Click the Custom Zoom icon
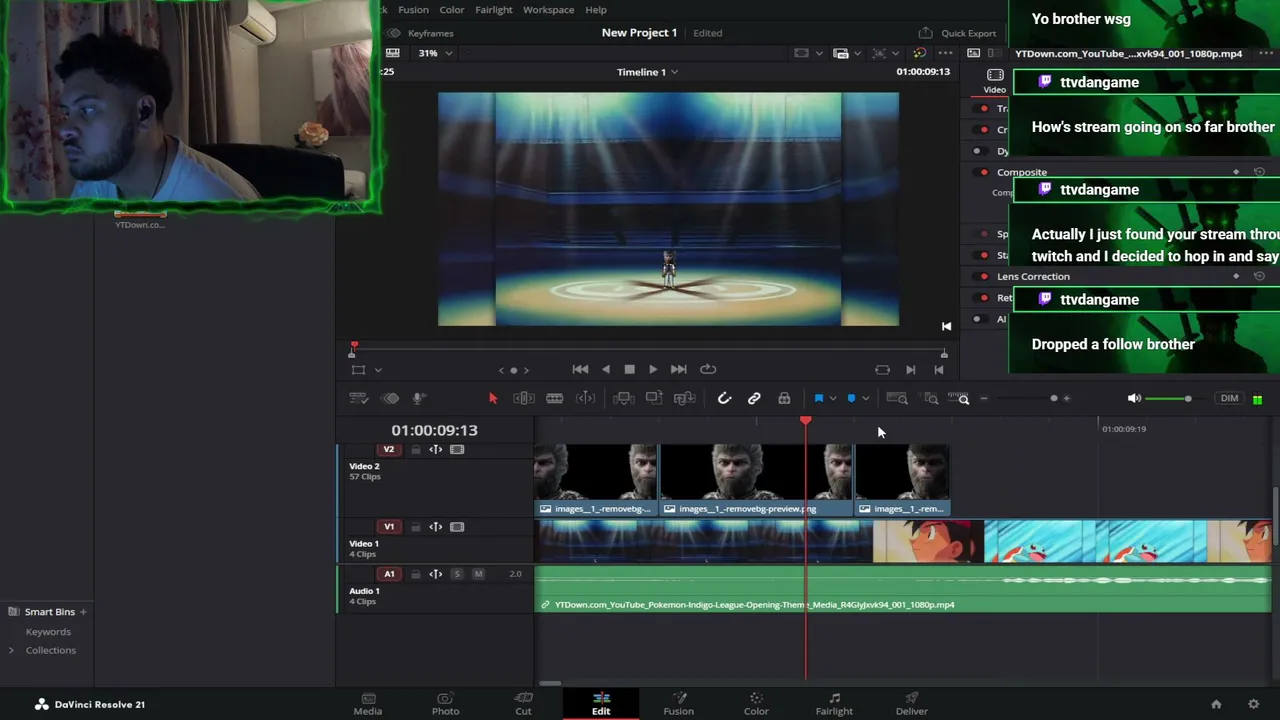Image resolution: width=1280 pixels, height=720 pixels. (960, 398)
